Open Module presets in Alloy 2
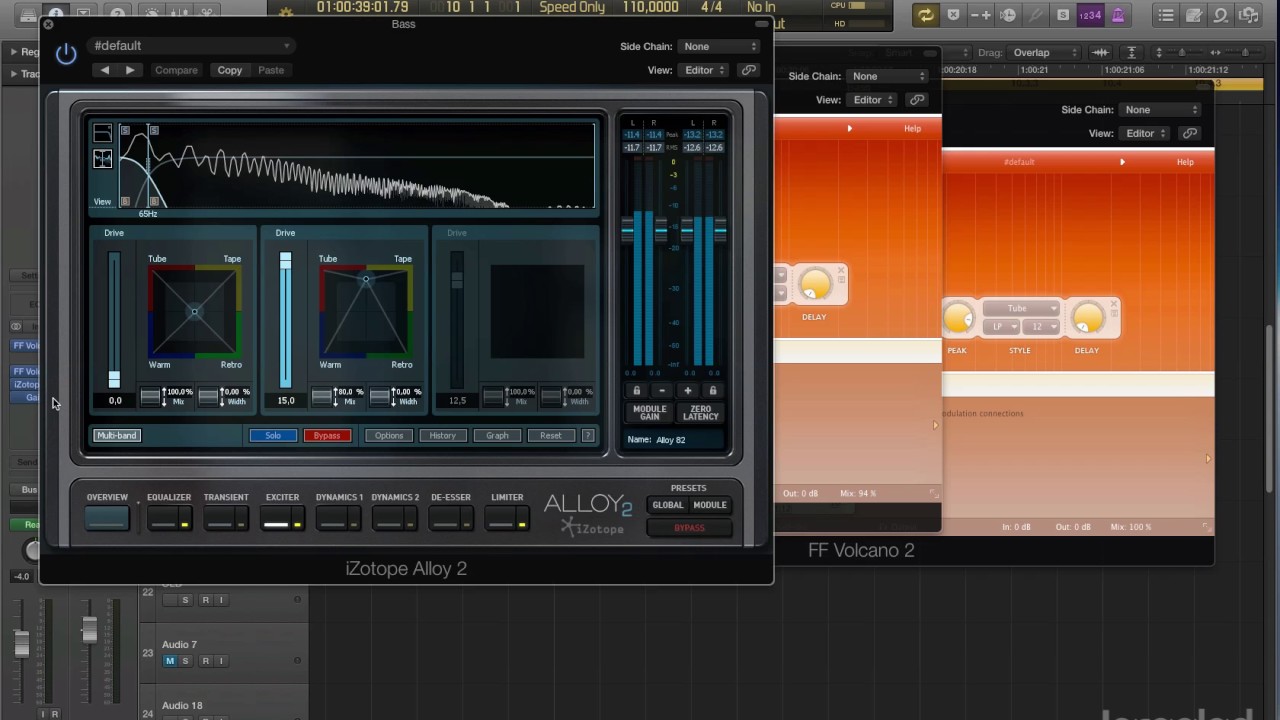Image resolution: width=1280 pixels, height=720 pixels. (710, 505)
